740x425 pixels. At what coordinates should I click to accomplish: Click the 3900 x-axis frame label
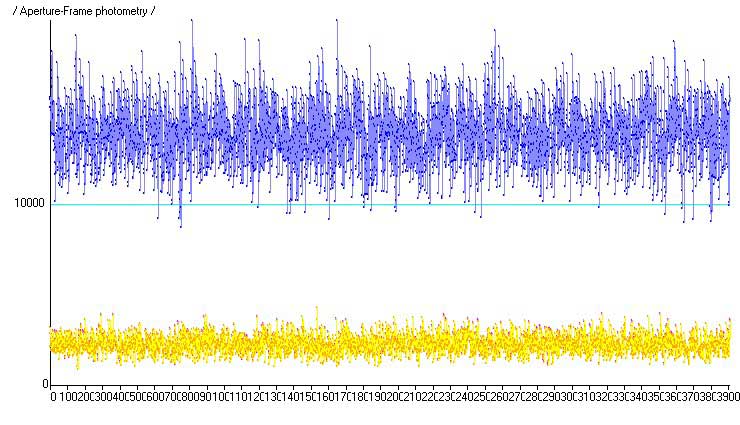(x=729, y=397)
